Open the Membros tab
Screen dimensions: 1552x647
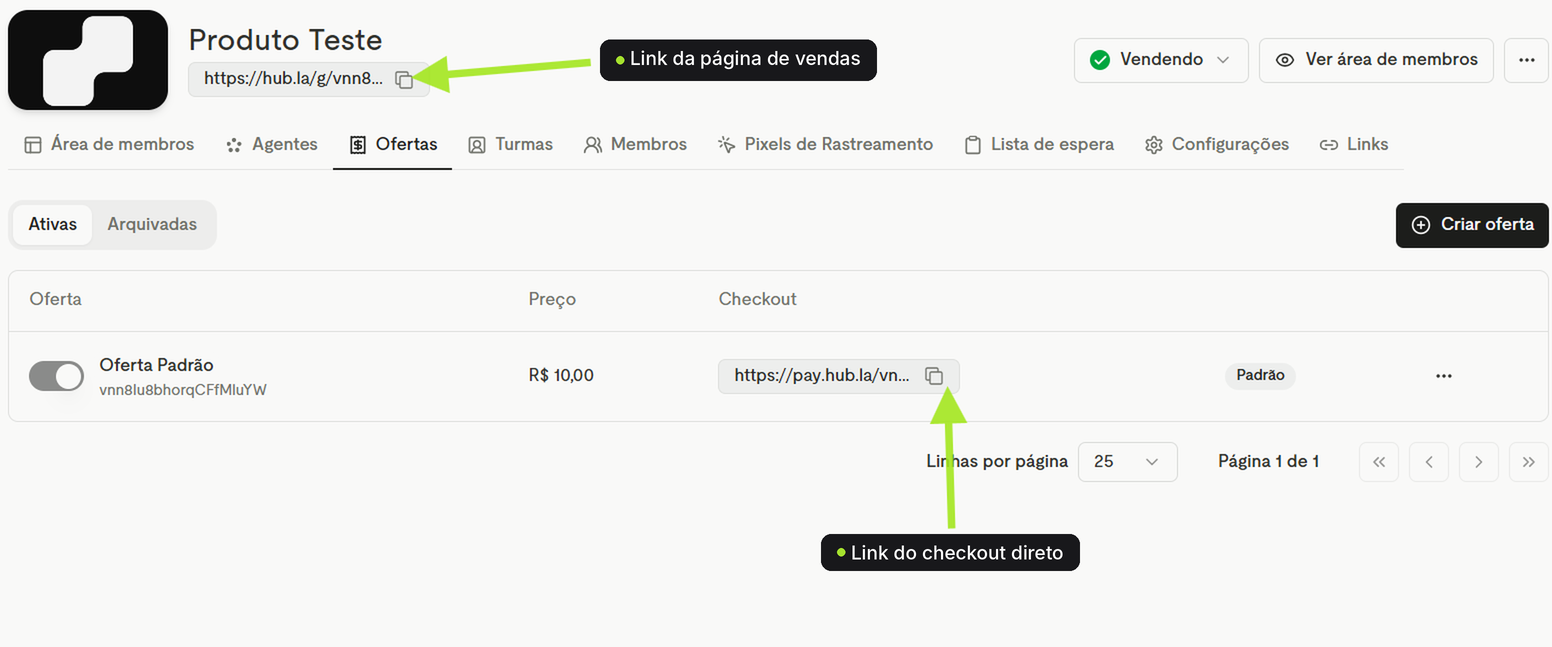click(x=636, y=145)
